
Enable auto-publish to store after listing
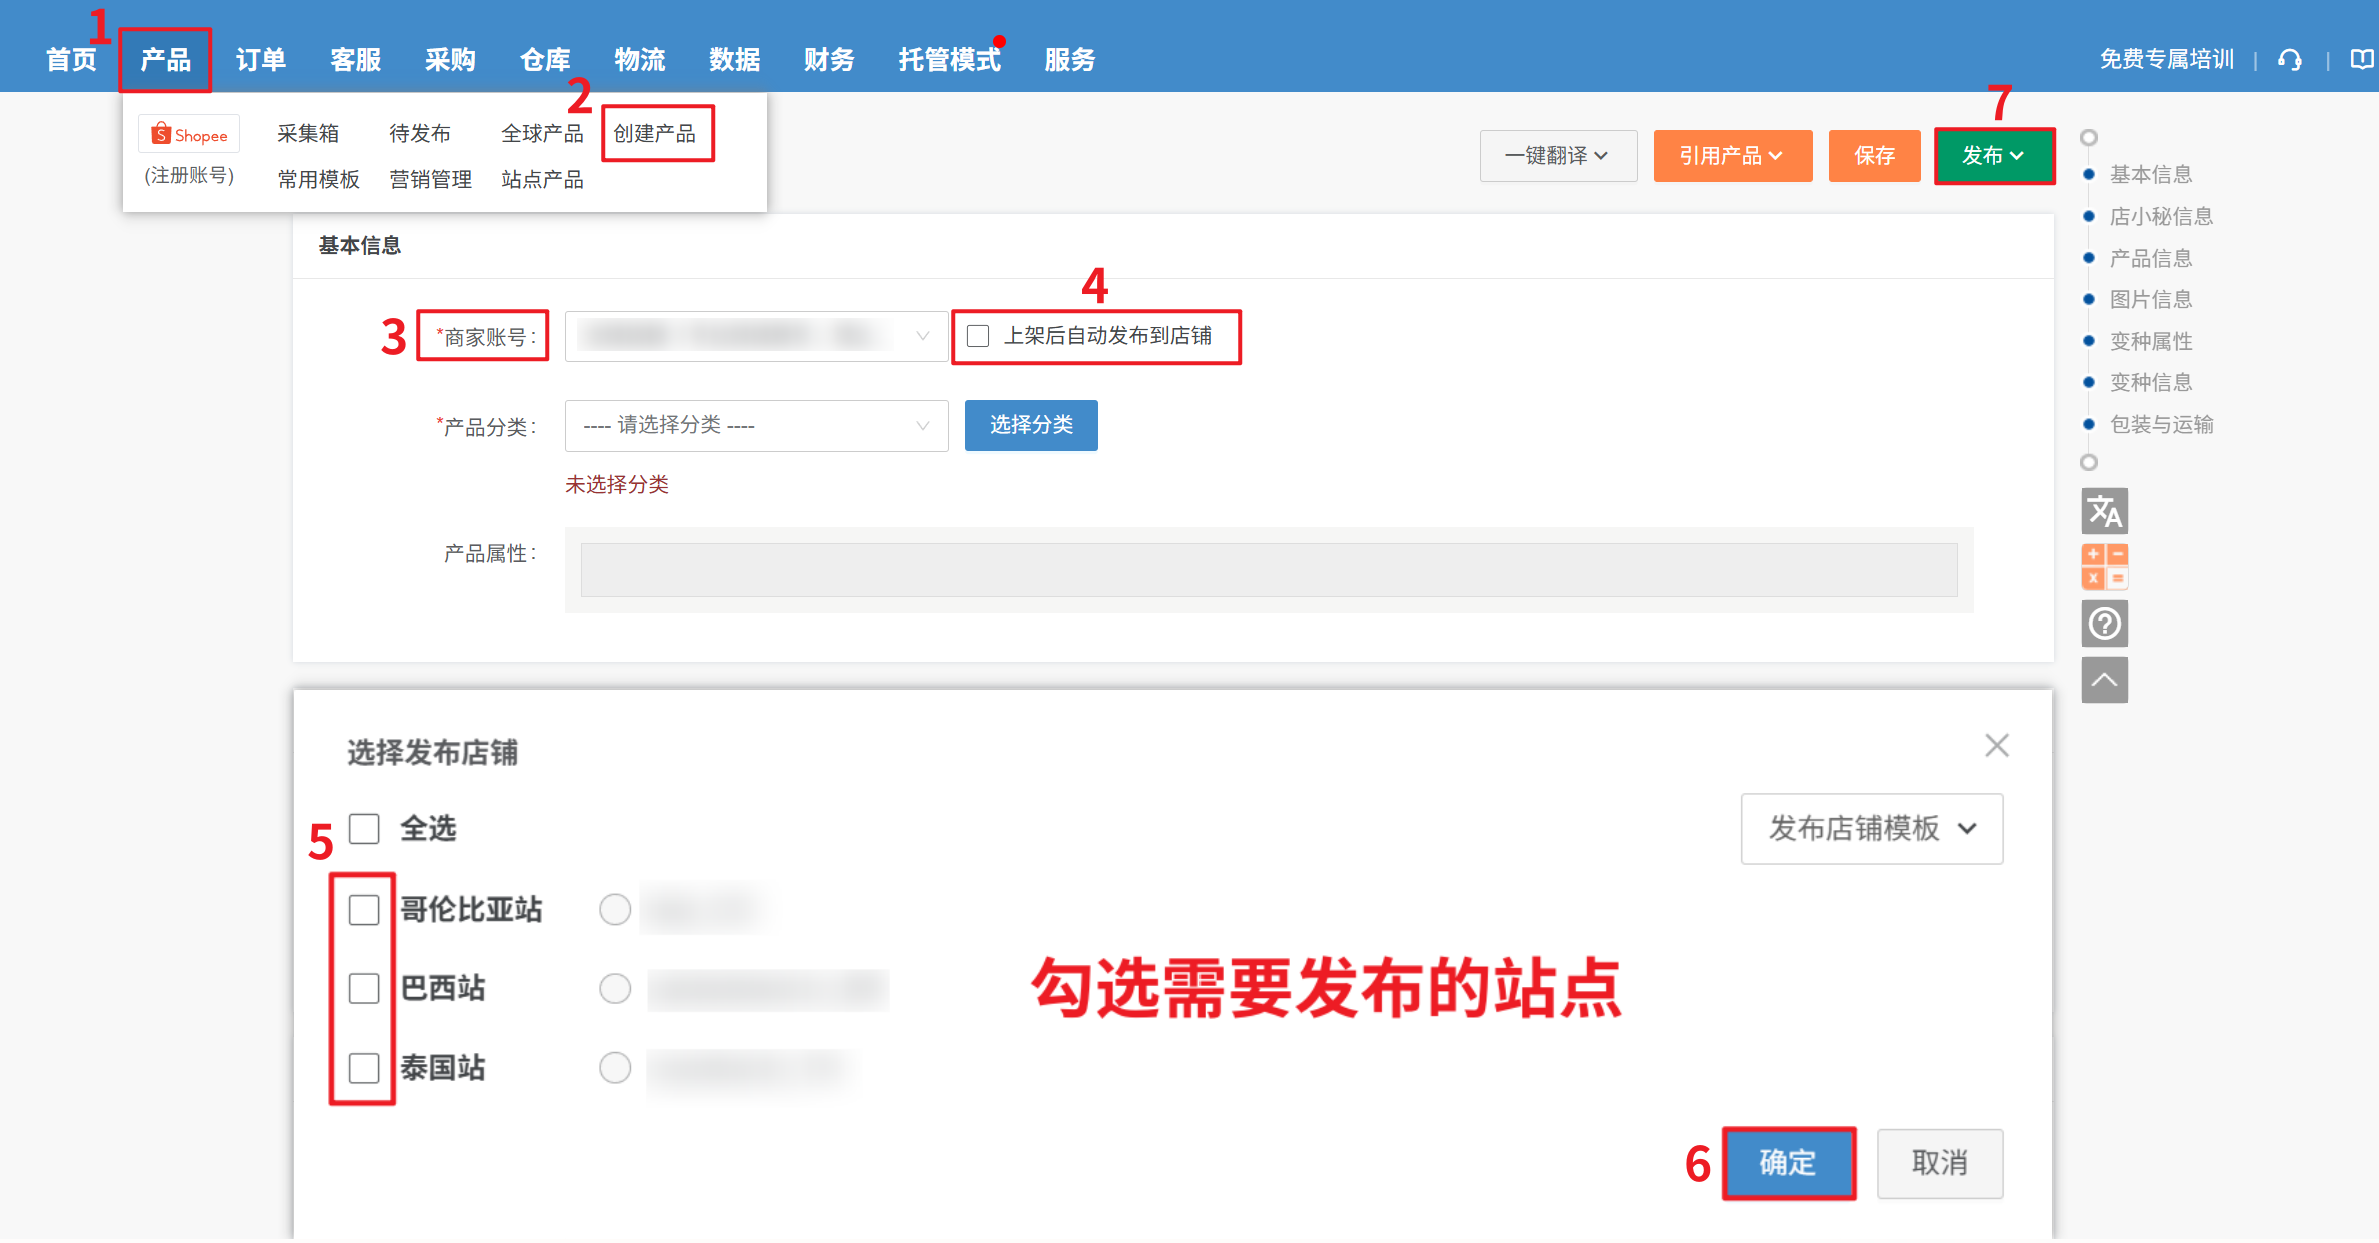point(978,336)
